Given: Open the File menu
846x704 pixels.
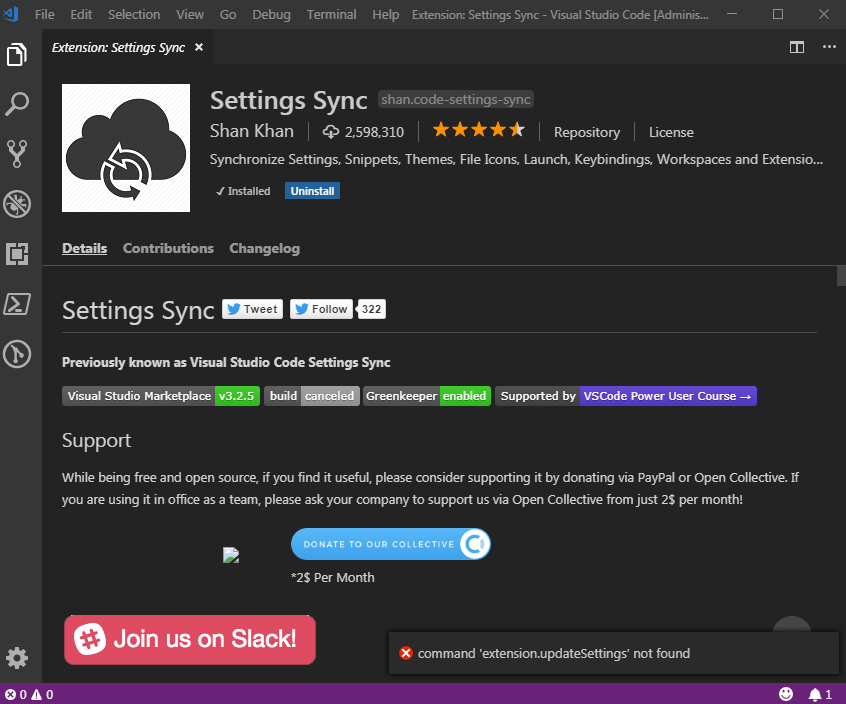Looking at the screenshot, I should click(44, 15).
